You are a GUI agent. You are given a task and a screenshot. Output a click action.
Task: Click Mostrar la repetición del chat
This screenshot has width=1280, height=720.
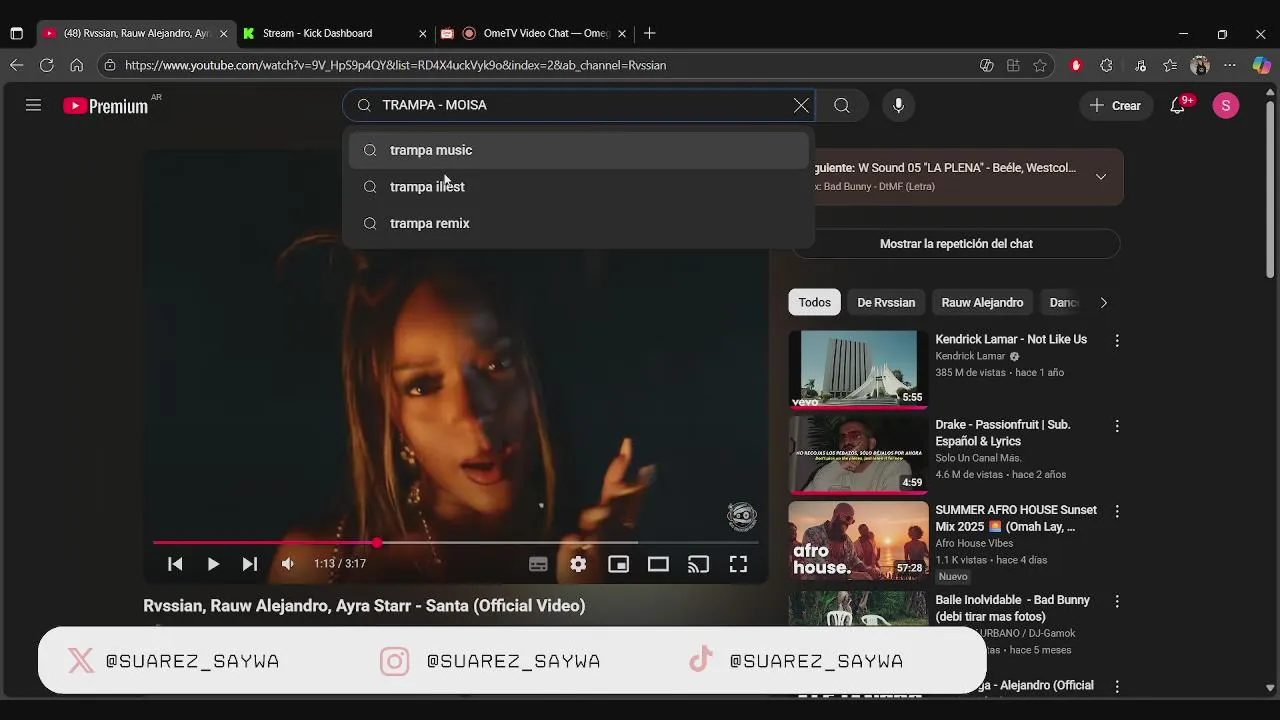point(956,244)
